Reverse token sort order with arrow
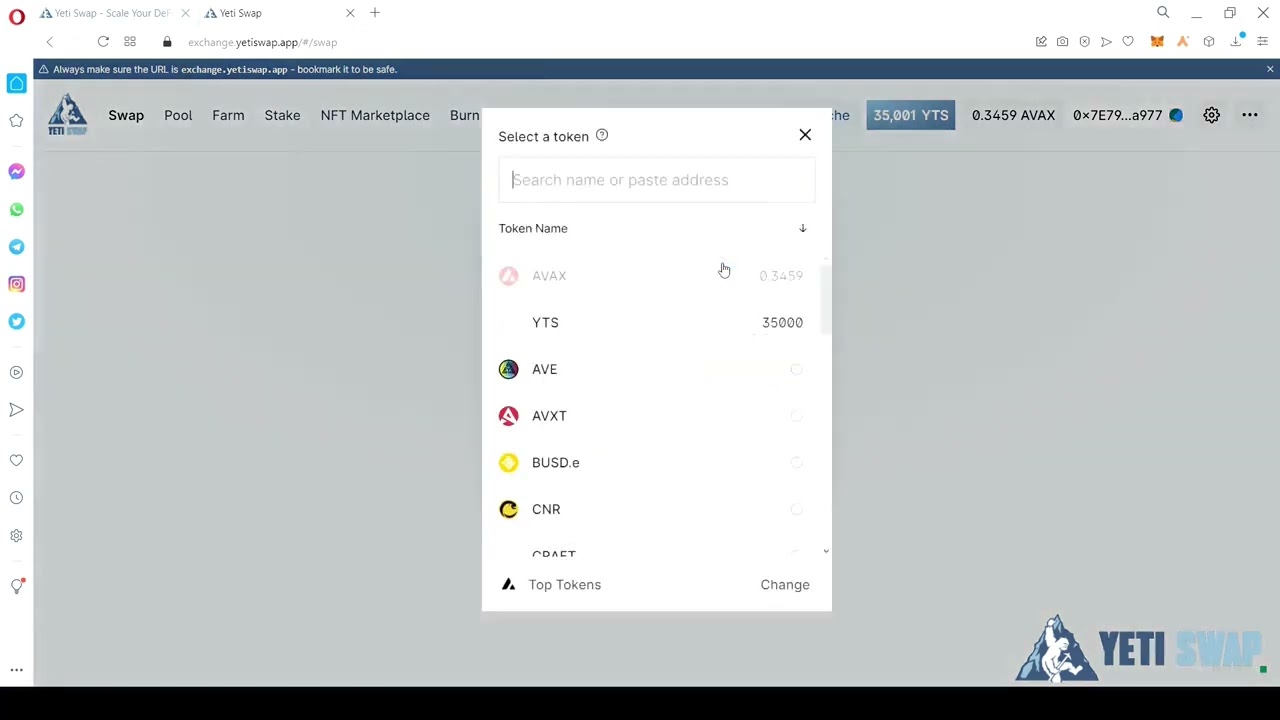The height and width of the screenshot is (720, 1280). (802, 228)
